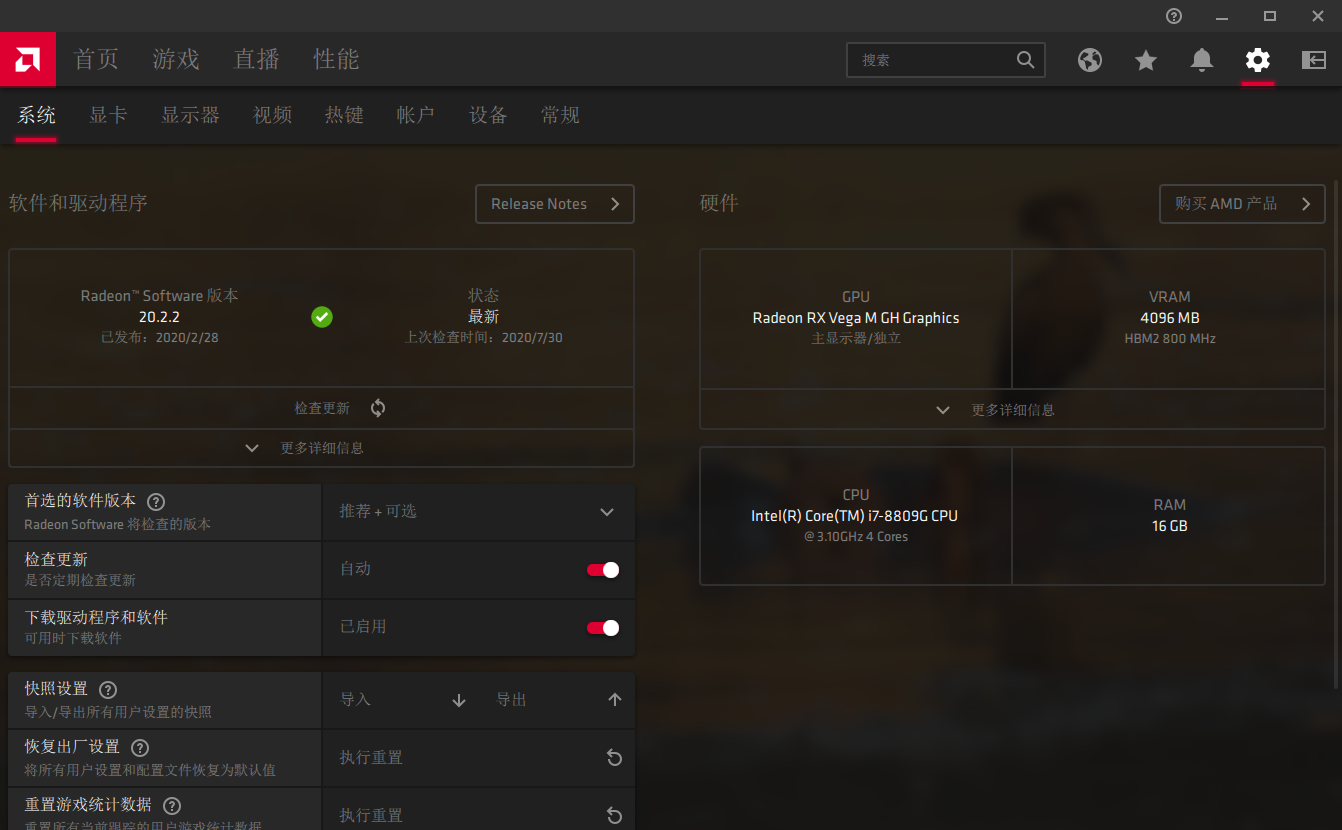Open the web browser globe icon
Image resolution: width=1342 pixels, height=830 pixels.
(1090, 60)
